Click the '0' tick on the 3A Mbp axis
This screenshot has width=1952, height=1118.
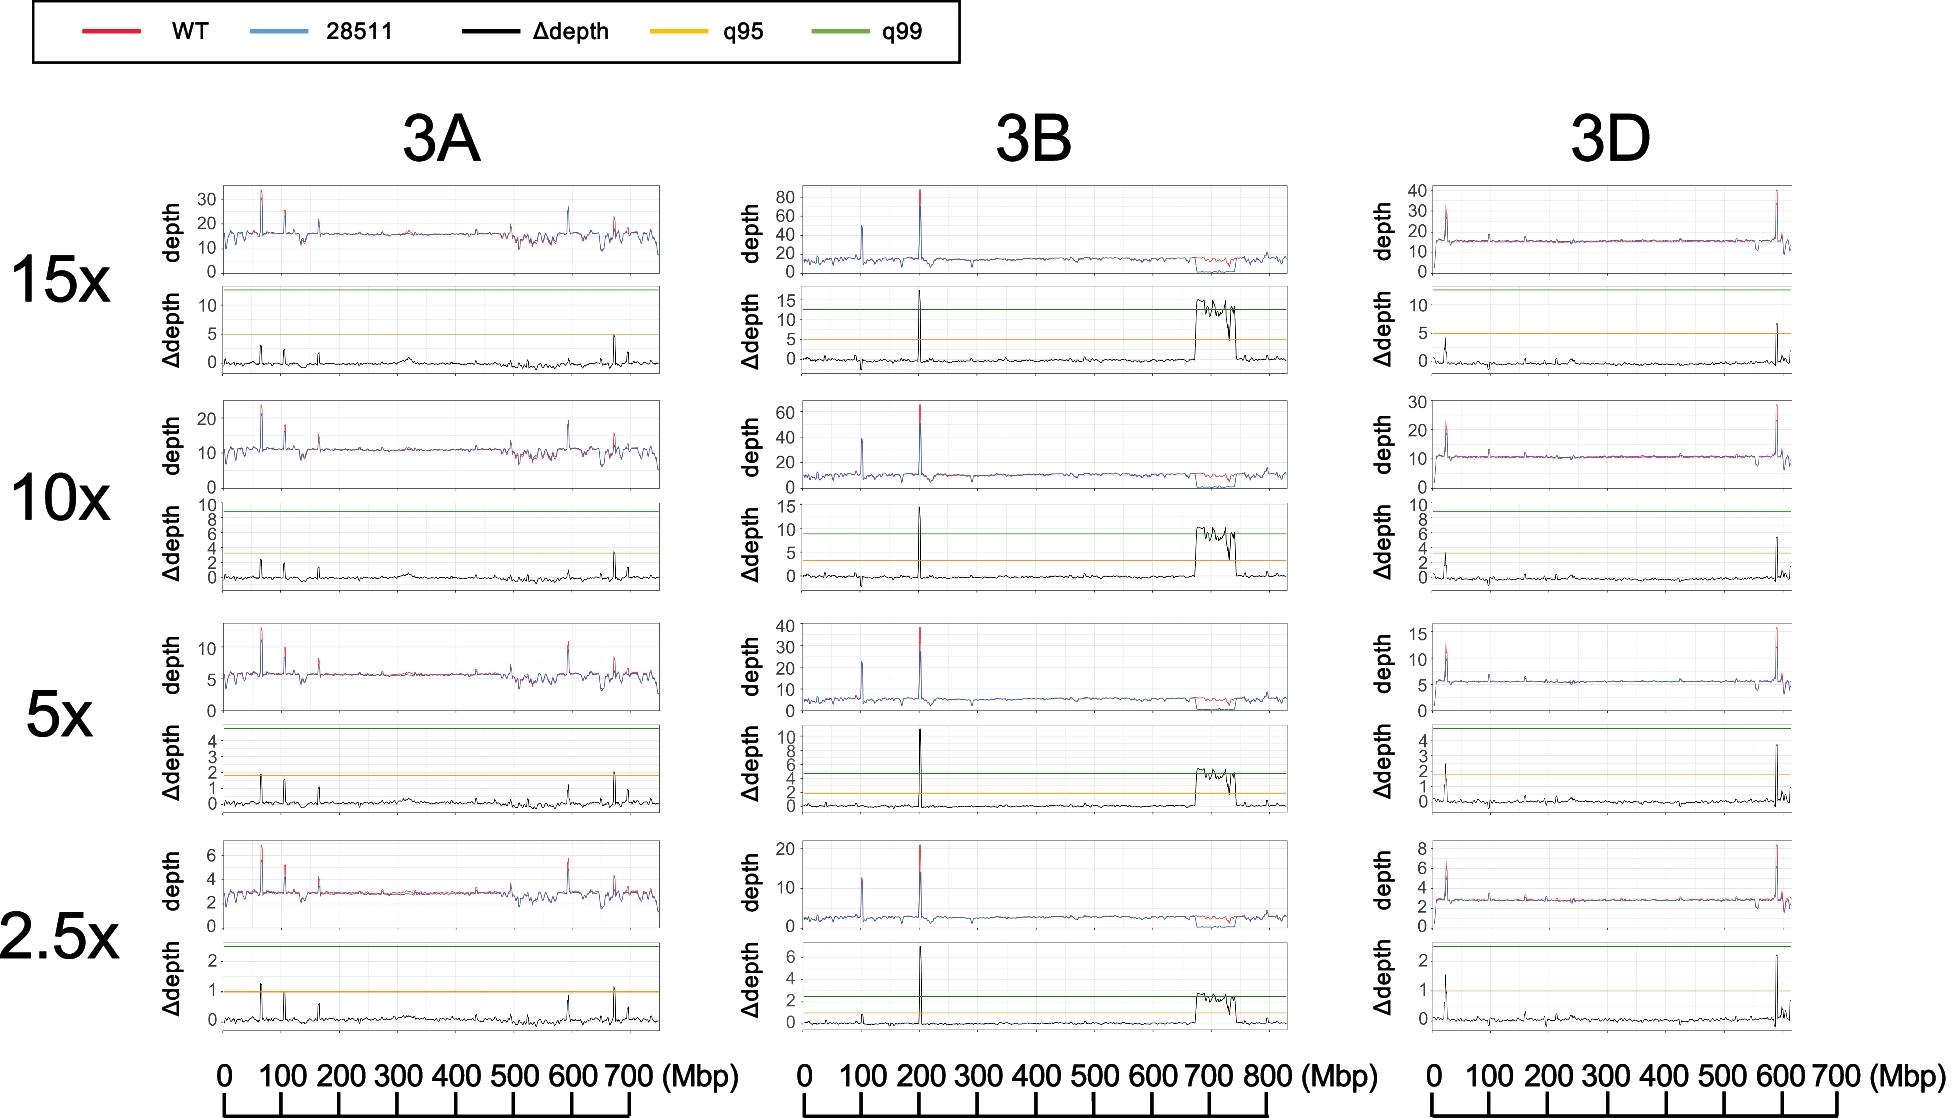[x=224, y=1076]
